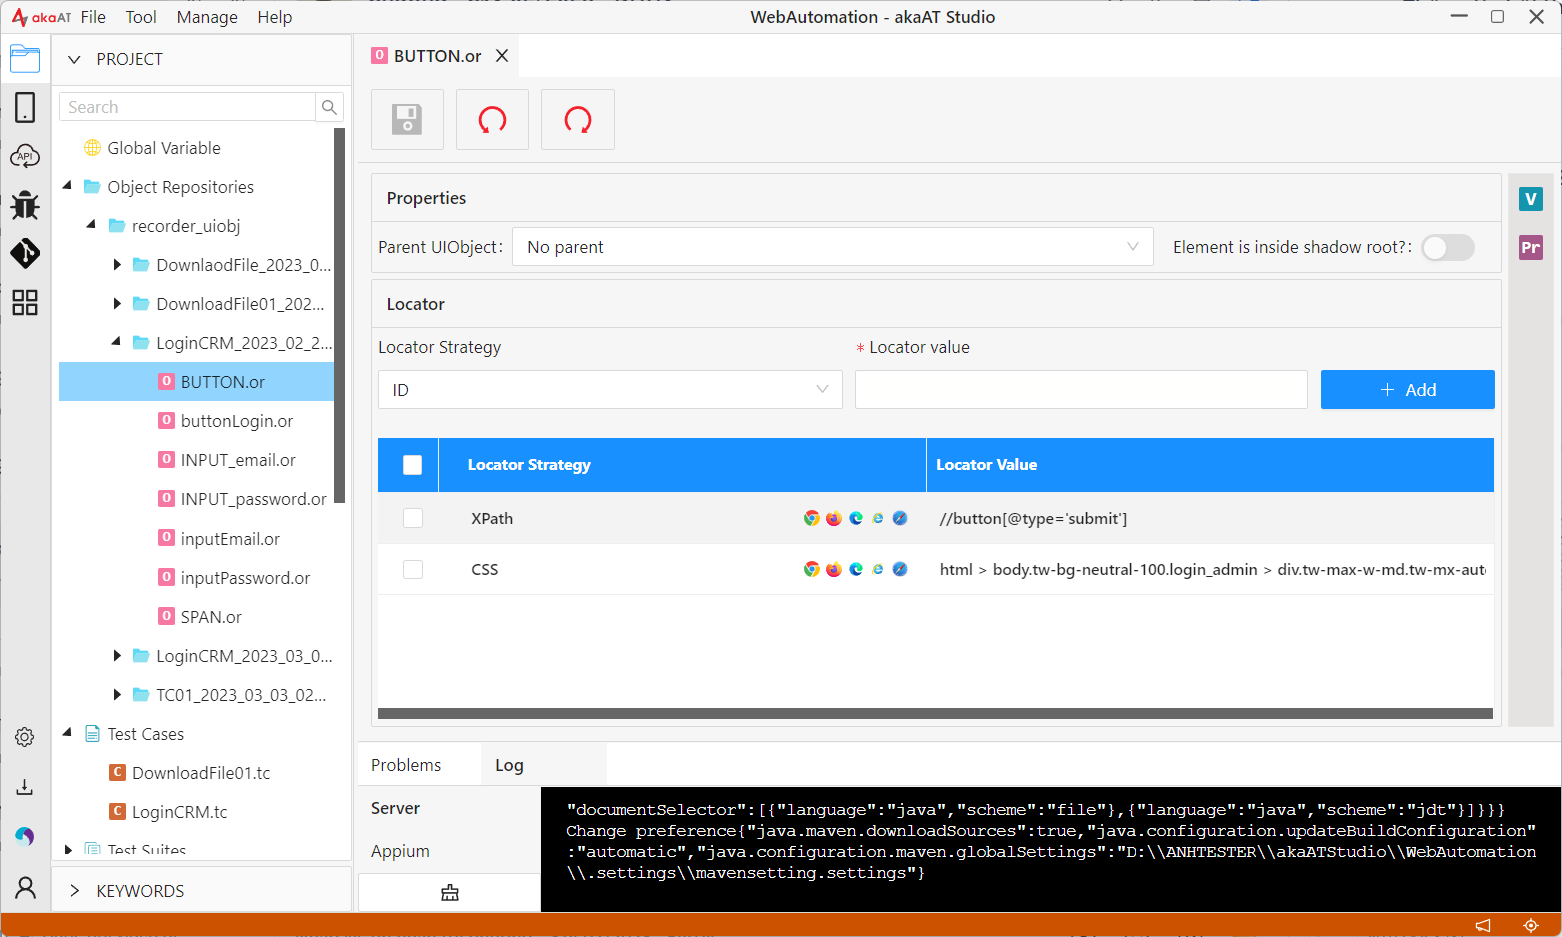Collapse the Object Repositories node
This screenshot has width=1562, height=937.
point(67,186)
